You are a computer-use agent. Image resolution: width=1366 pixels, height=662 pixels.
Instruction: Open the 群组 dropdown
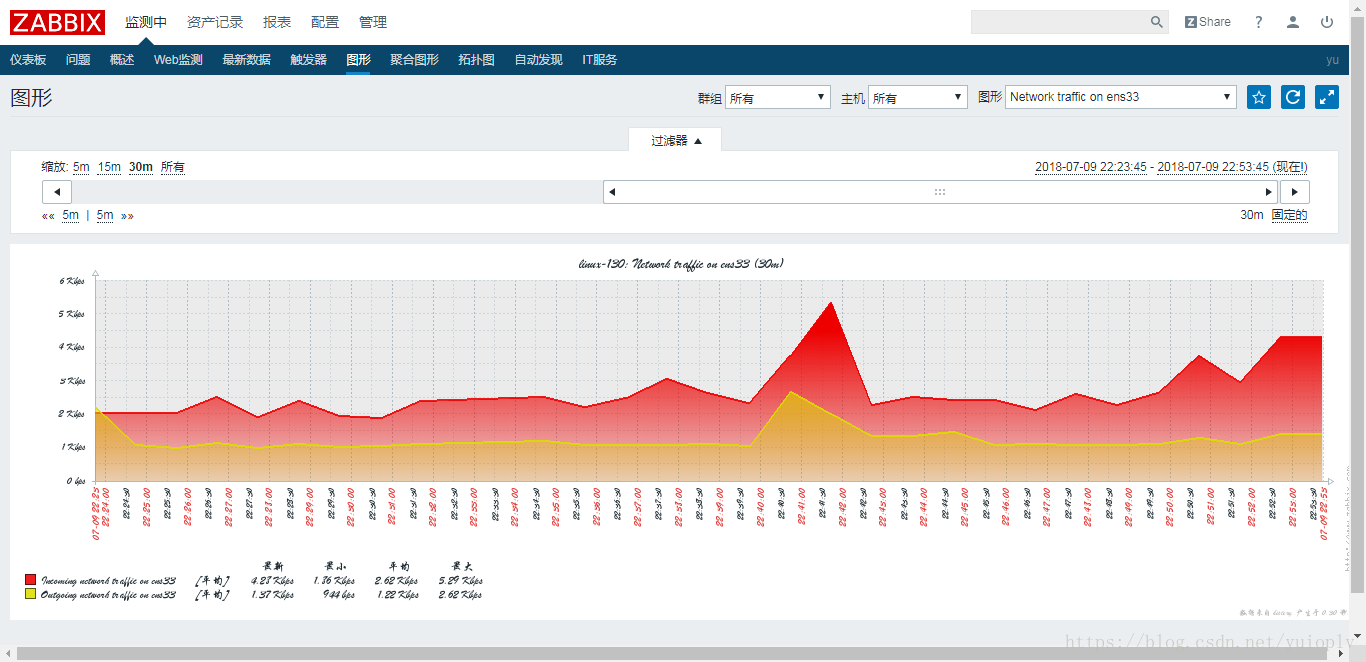tap(778, 97)
